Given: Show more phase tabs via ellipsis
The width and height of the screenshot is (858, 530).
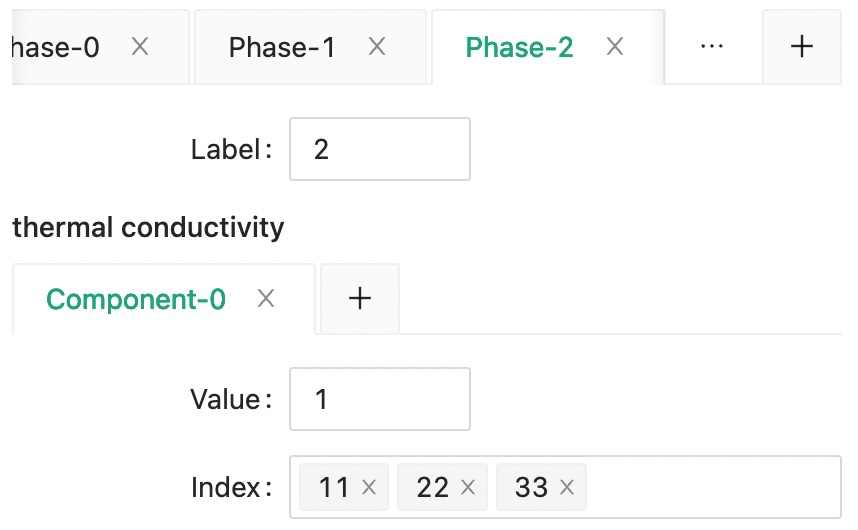Looking at the screenshot, I should pos(712,46).
